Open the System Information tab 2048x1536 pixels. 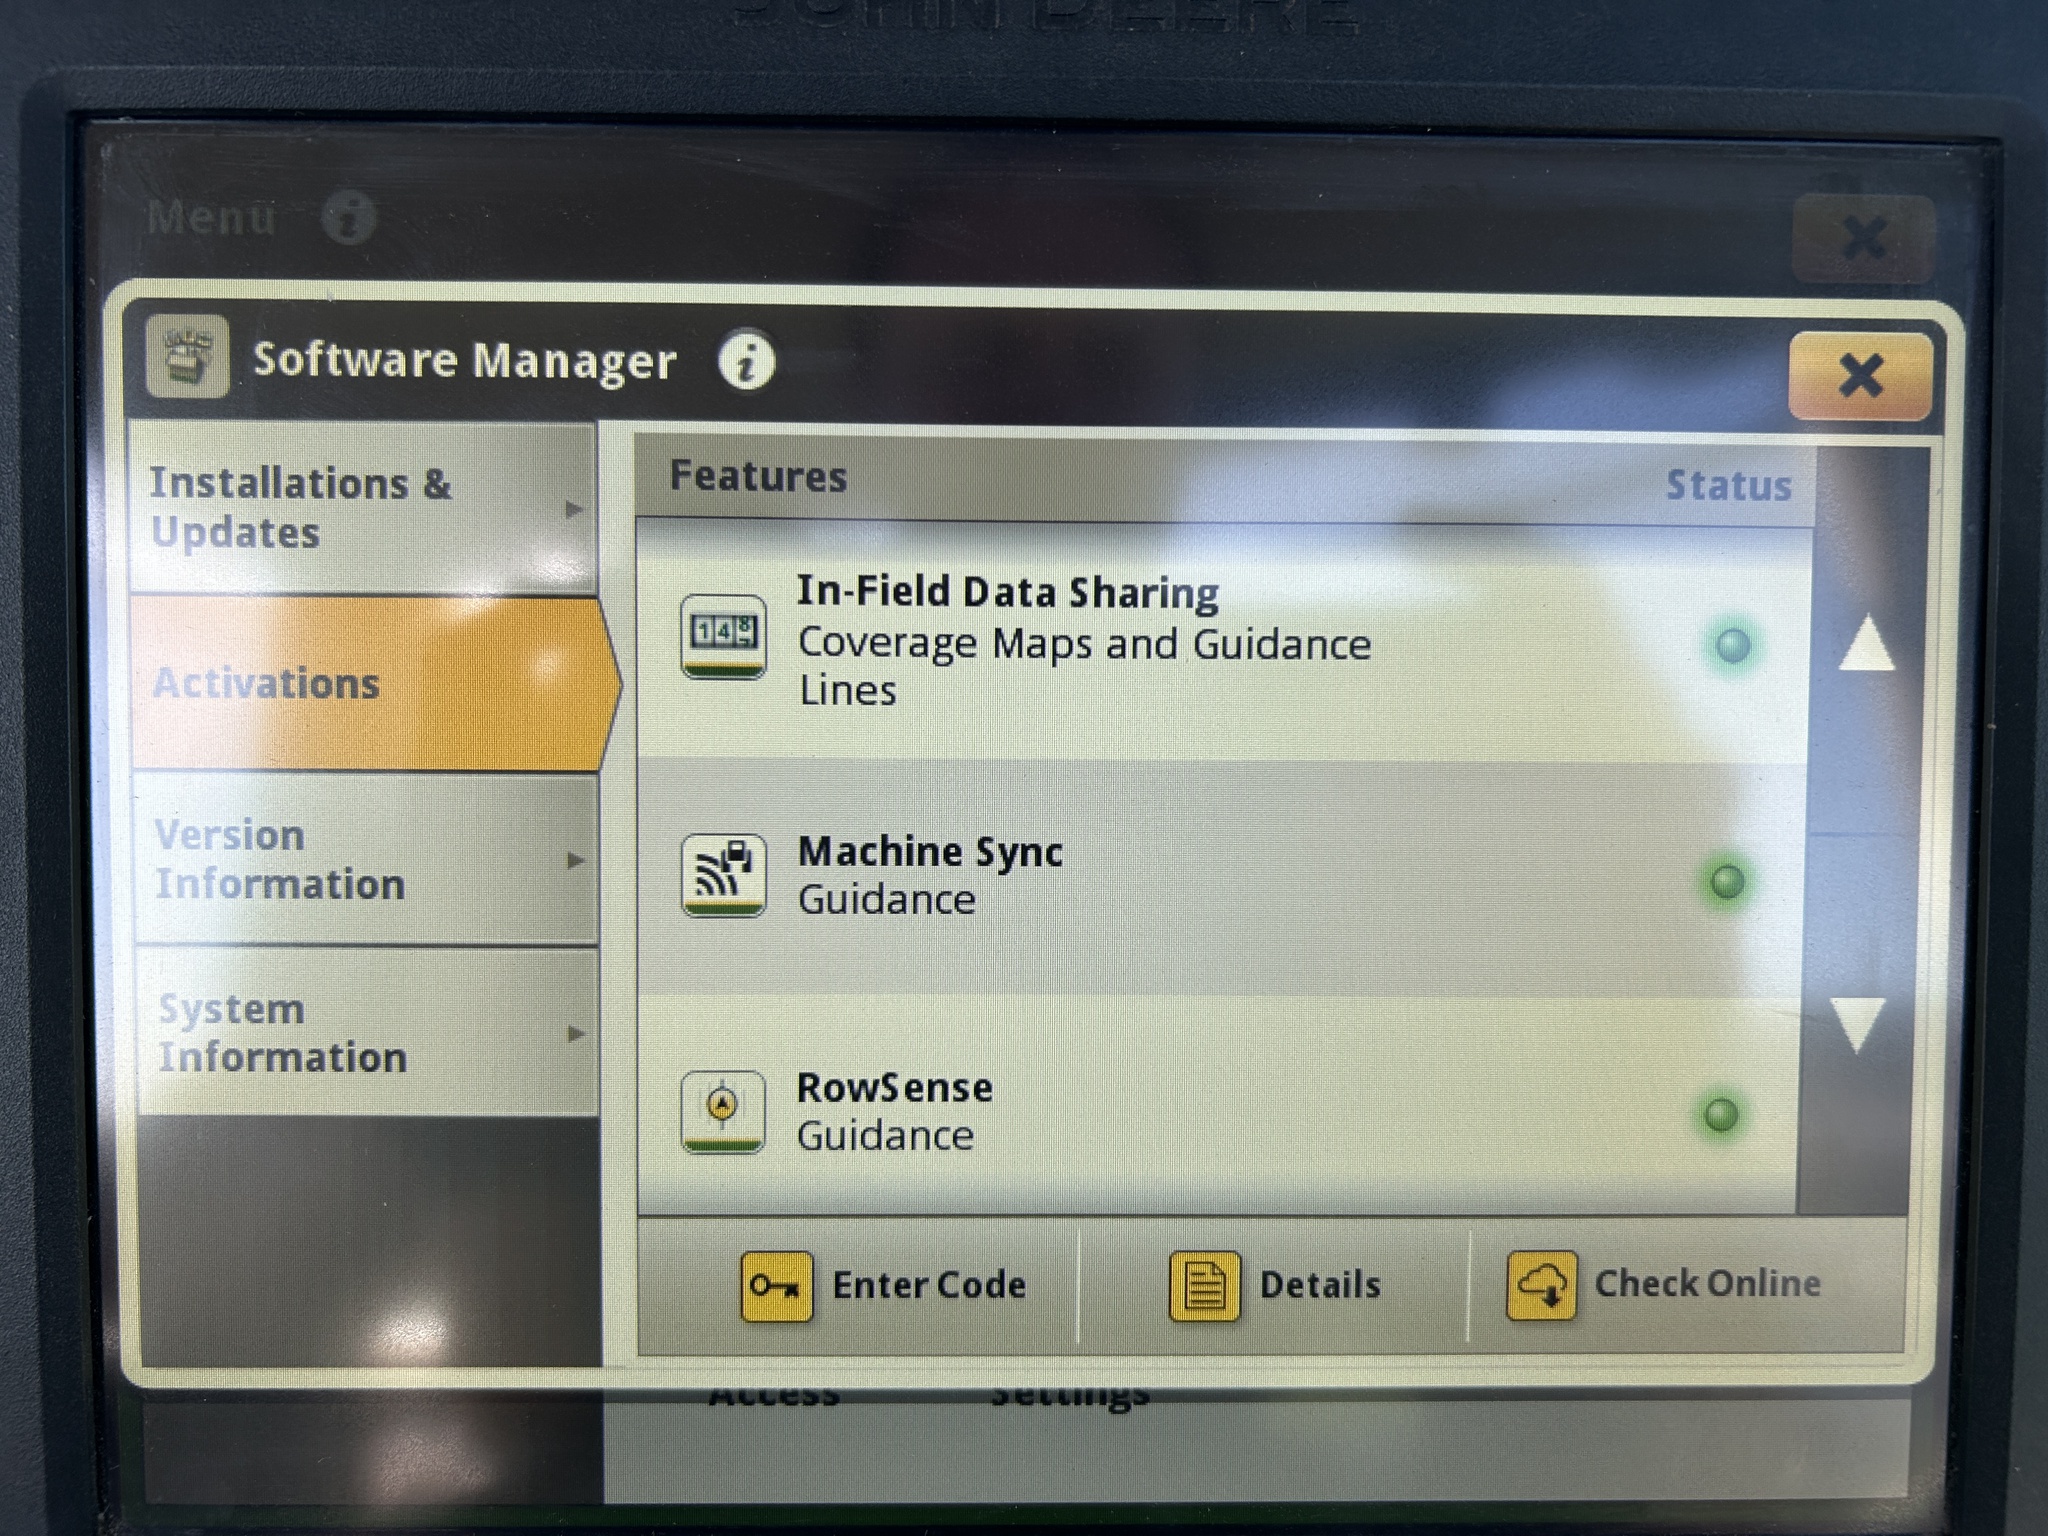coord(368,1032)
